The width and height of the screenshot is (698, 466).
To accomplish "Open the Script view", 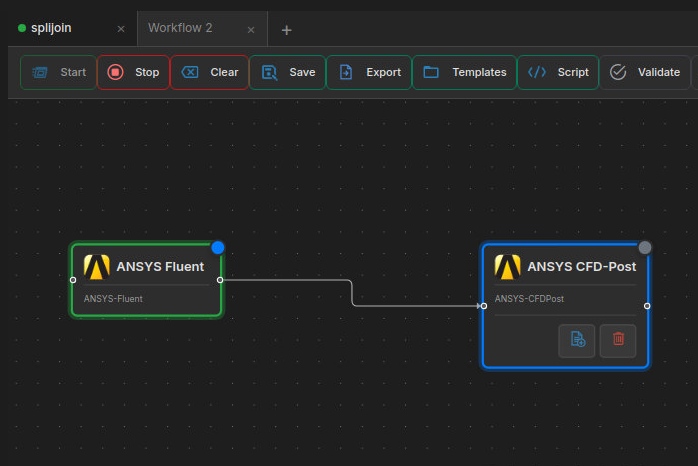I will 558,73.
